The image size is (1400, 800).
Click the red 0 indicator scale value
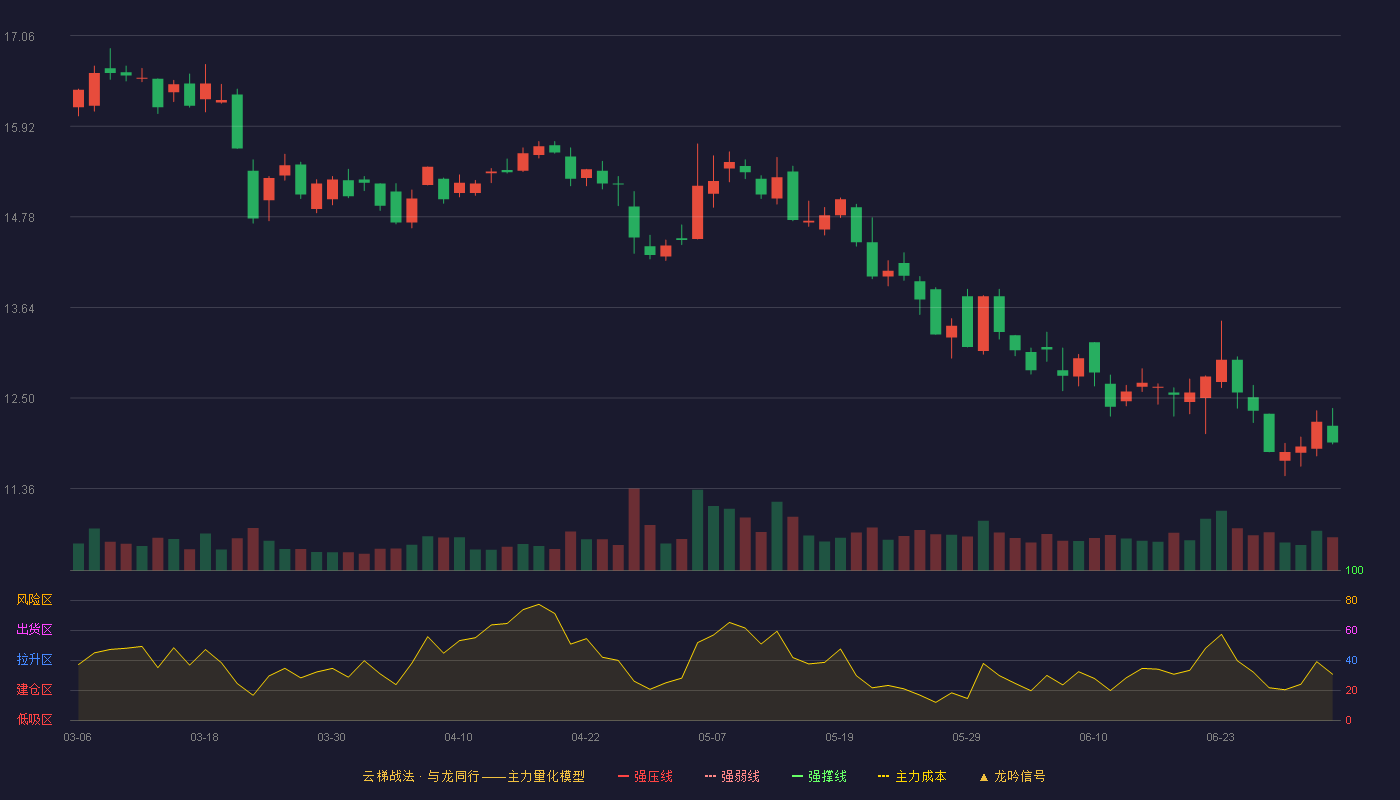pyautogui.click(x=1348, y=720)
